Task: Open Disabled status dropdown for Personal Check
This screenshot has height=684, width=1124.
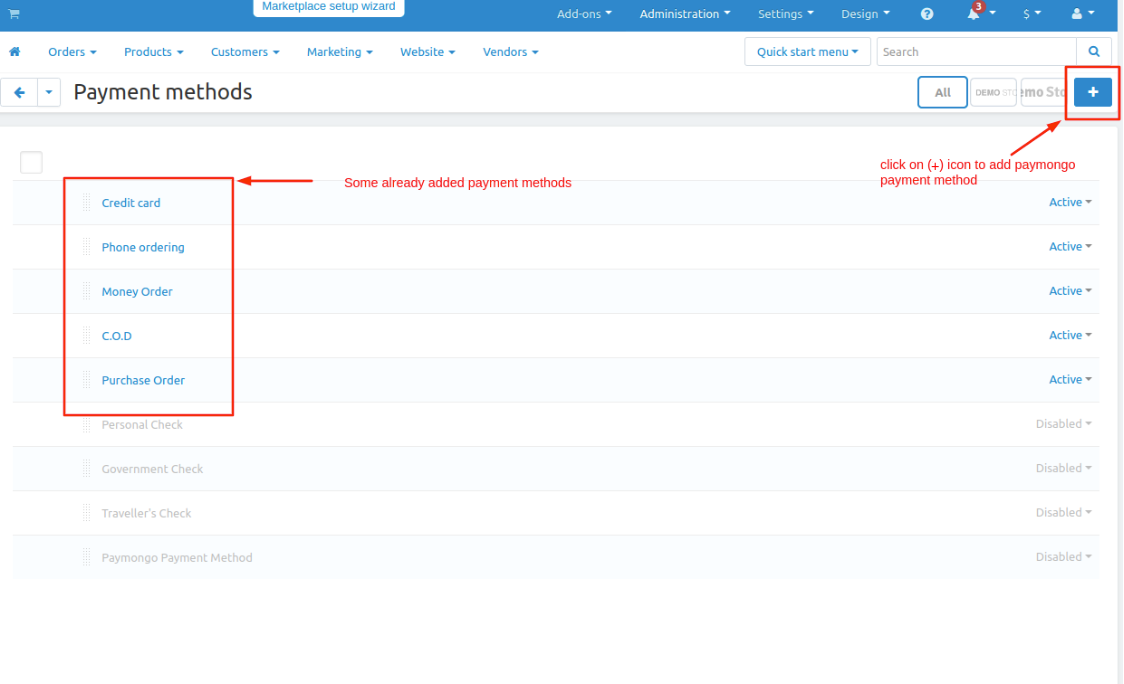Action: (x=1063, y=424)
